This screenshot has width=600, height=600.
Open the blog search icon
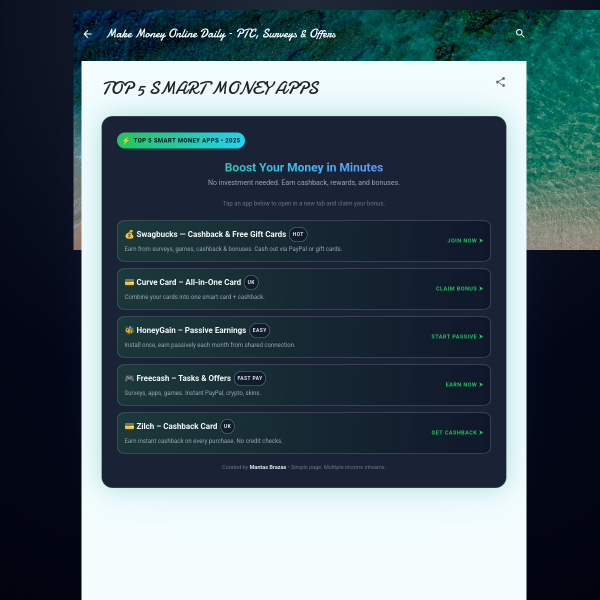[520, 34]
